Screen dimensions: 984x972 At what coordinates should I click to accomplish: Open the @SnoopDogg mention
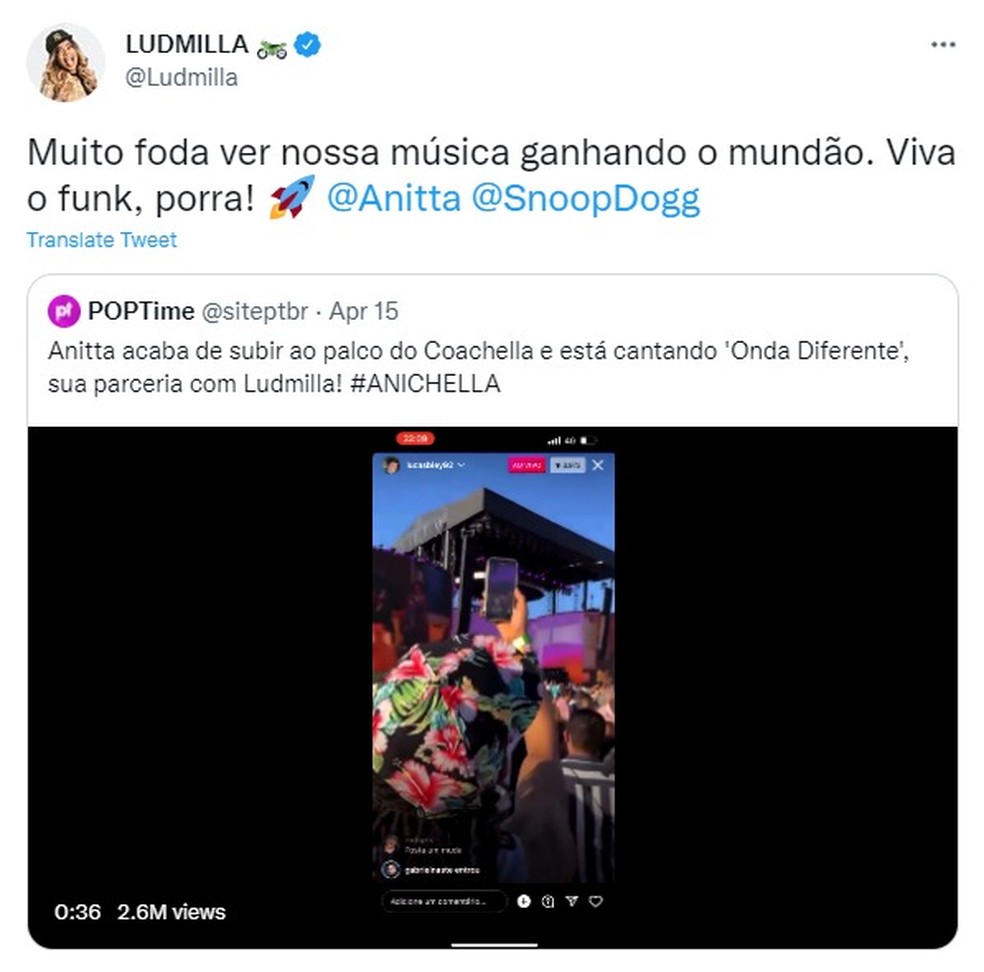586,199
